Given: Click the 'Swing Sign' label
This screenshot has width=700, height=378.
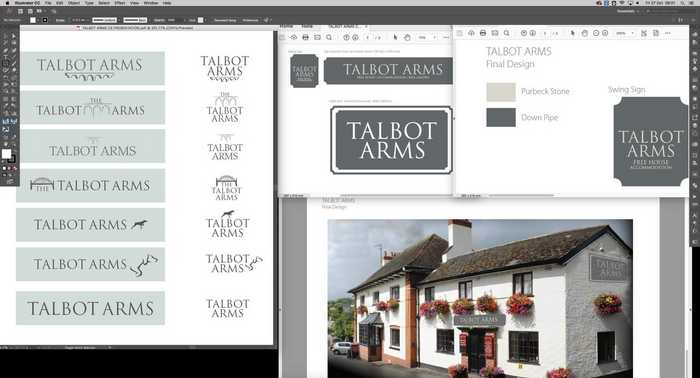Looking at the screenshot, I should coord(626,90).
